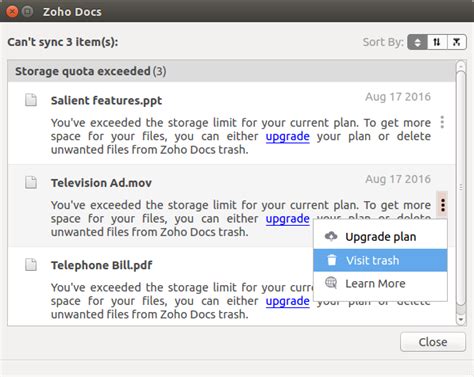Click file icon of Telephone Bill.pdf
Image resolution: width=474 pixels, height=377 pixels.
[x=31, y=265]
